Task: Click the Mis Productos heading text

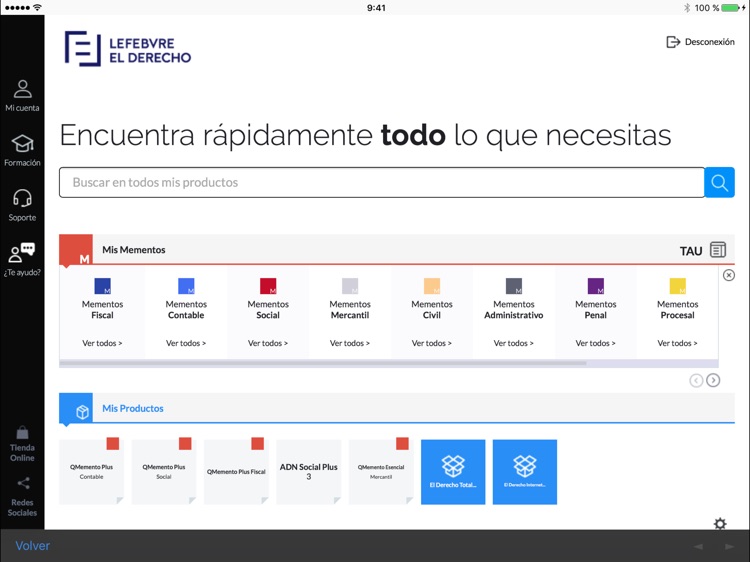Action: point(132,408)
